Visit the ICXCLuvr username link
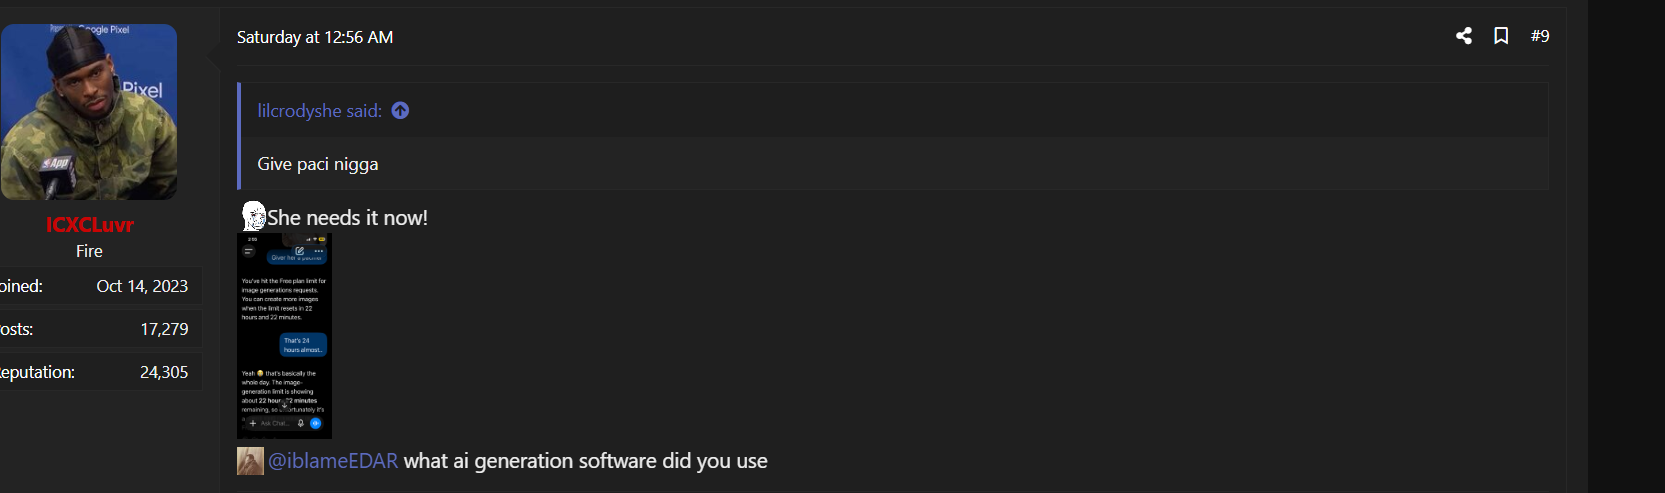1665x493 pixels. point(89,225)
